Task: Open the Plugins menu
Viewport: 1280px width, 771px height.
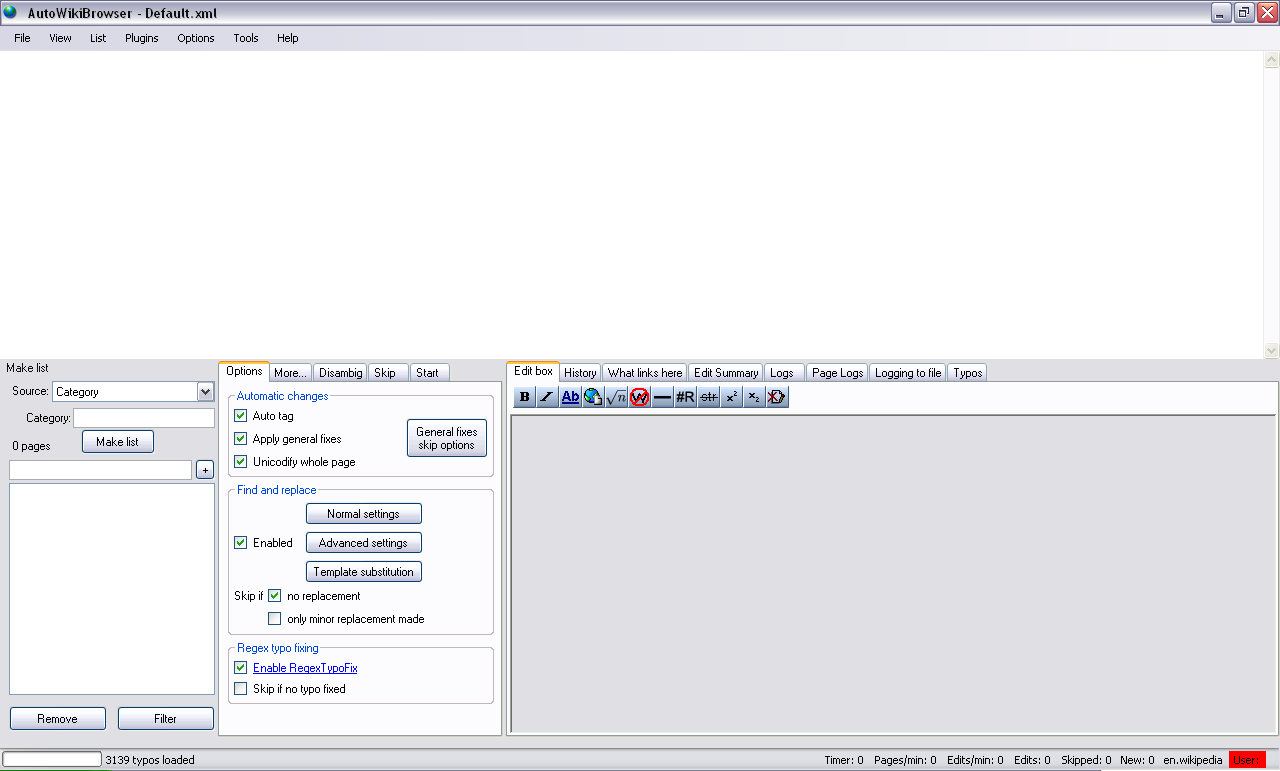Action: click(x=142, y=38)
